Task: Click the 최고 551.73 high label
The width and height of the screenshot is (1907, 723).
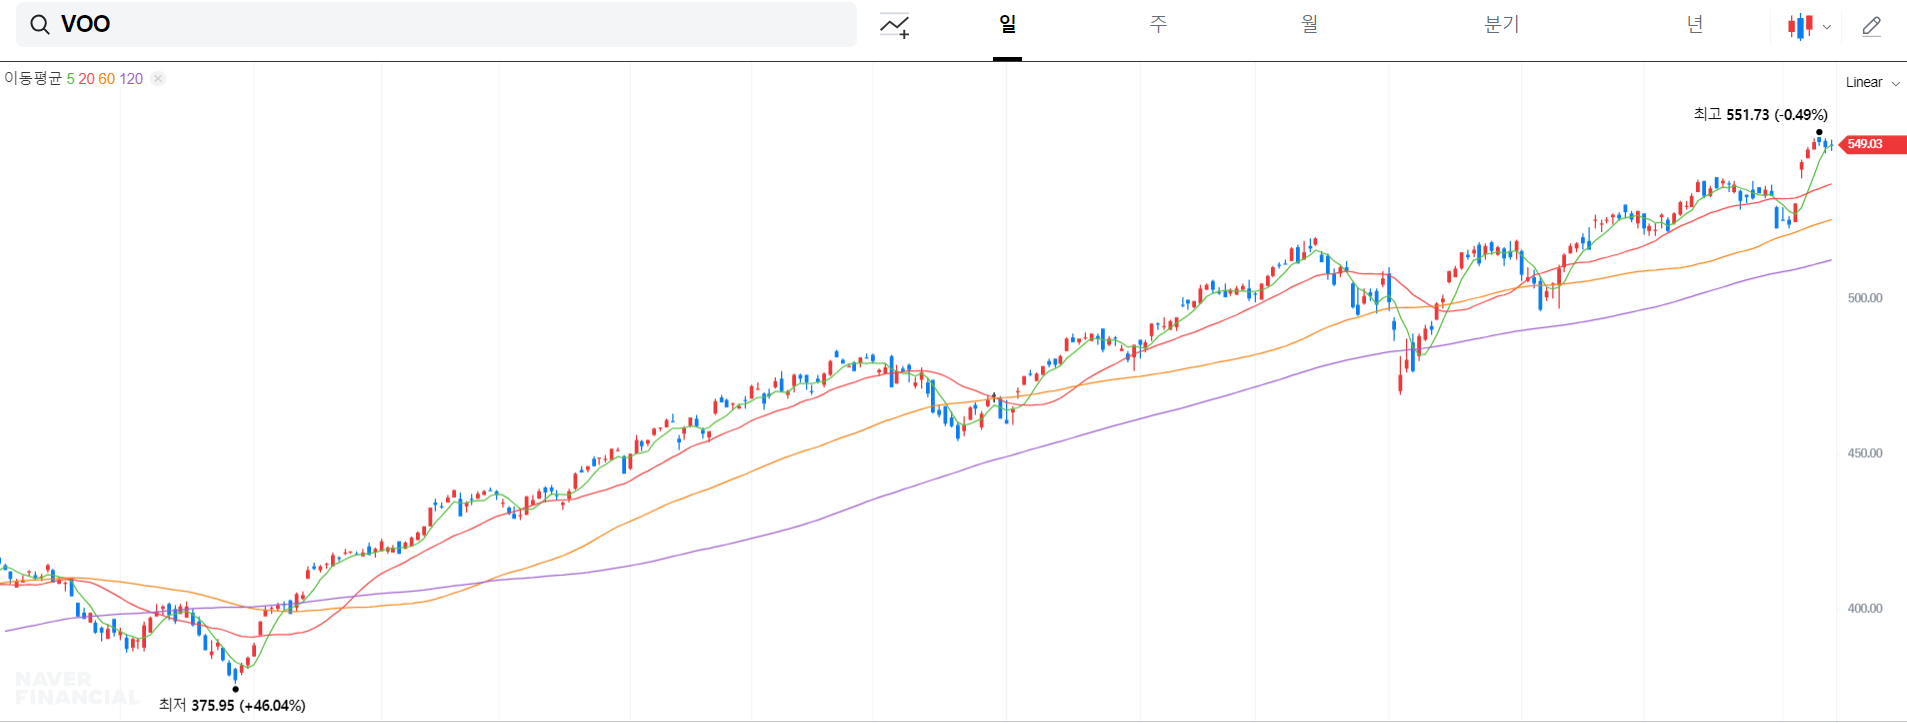Action: [x=1761, y=114]
